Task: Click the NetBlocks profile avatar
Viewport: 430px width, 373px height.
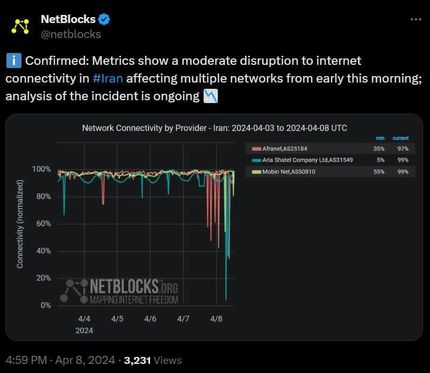Action: (20, 26)
